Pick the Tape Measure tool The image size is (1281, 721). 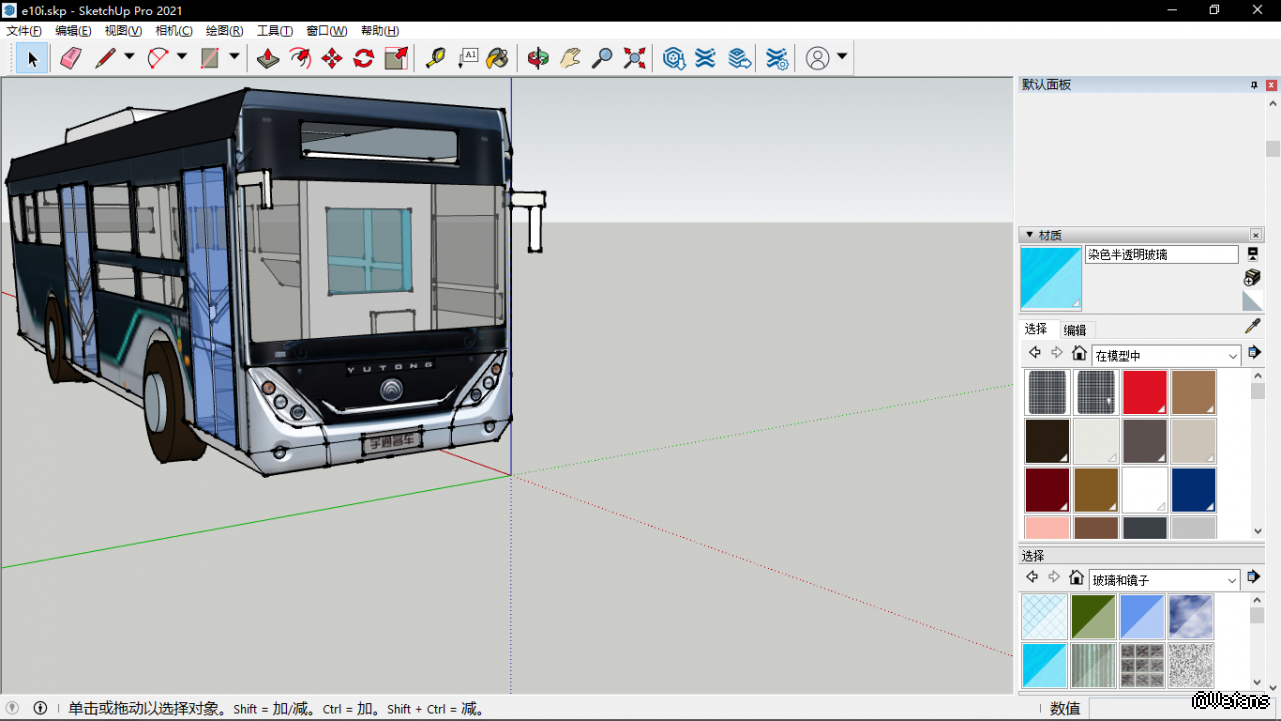pos(435,58)
